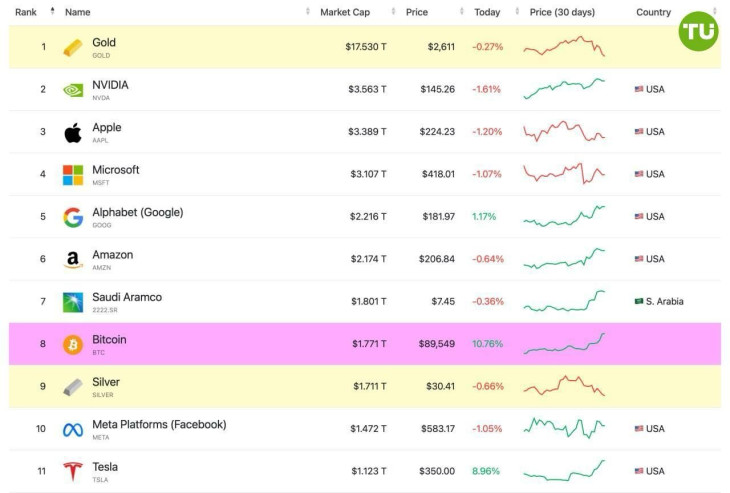The width and height of the screenshot is (730, 493).
Task: Click the Price column header
Action: pos(417,12)
